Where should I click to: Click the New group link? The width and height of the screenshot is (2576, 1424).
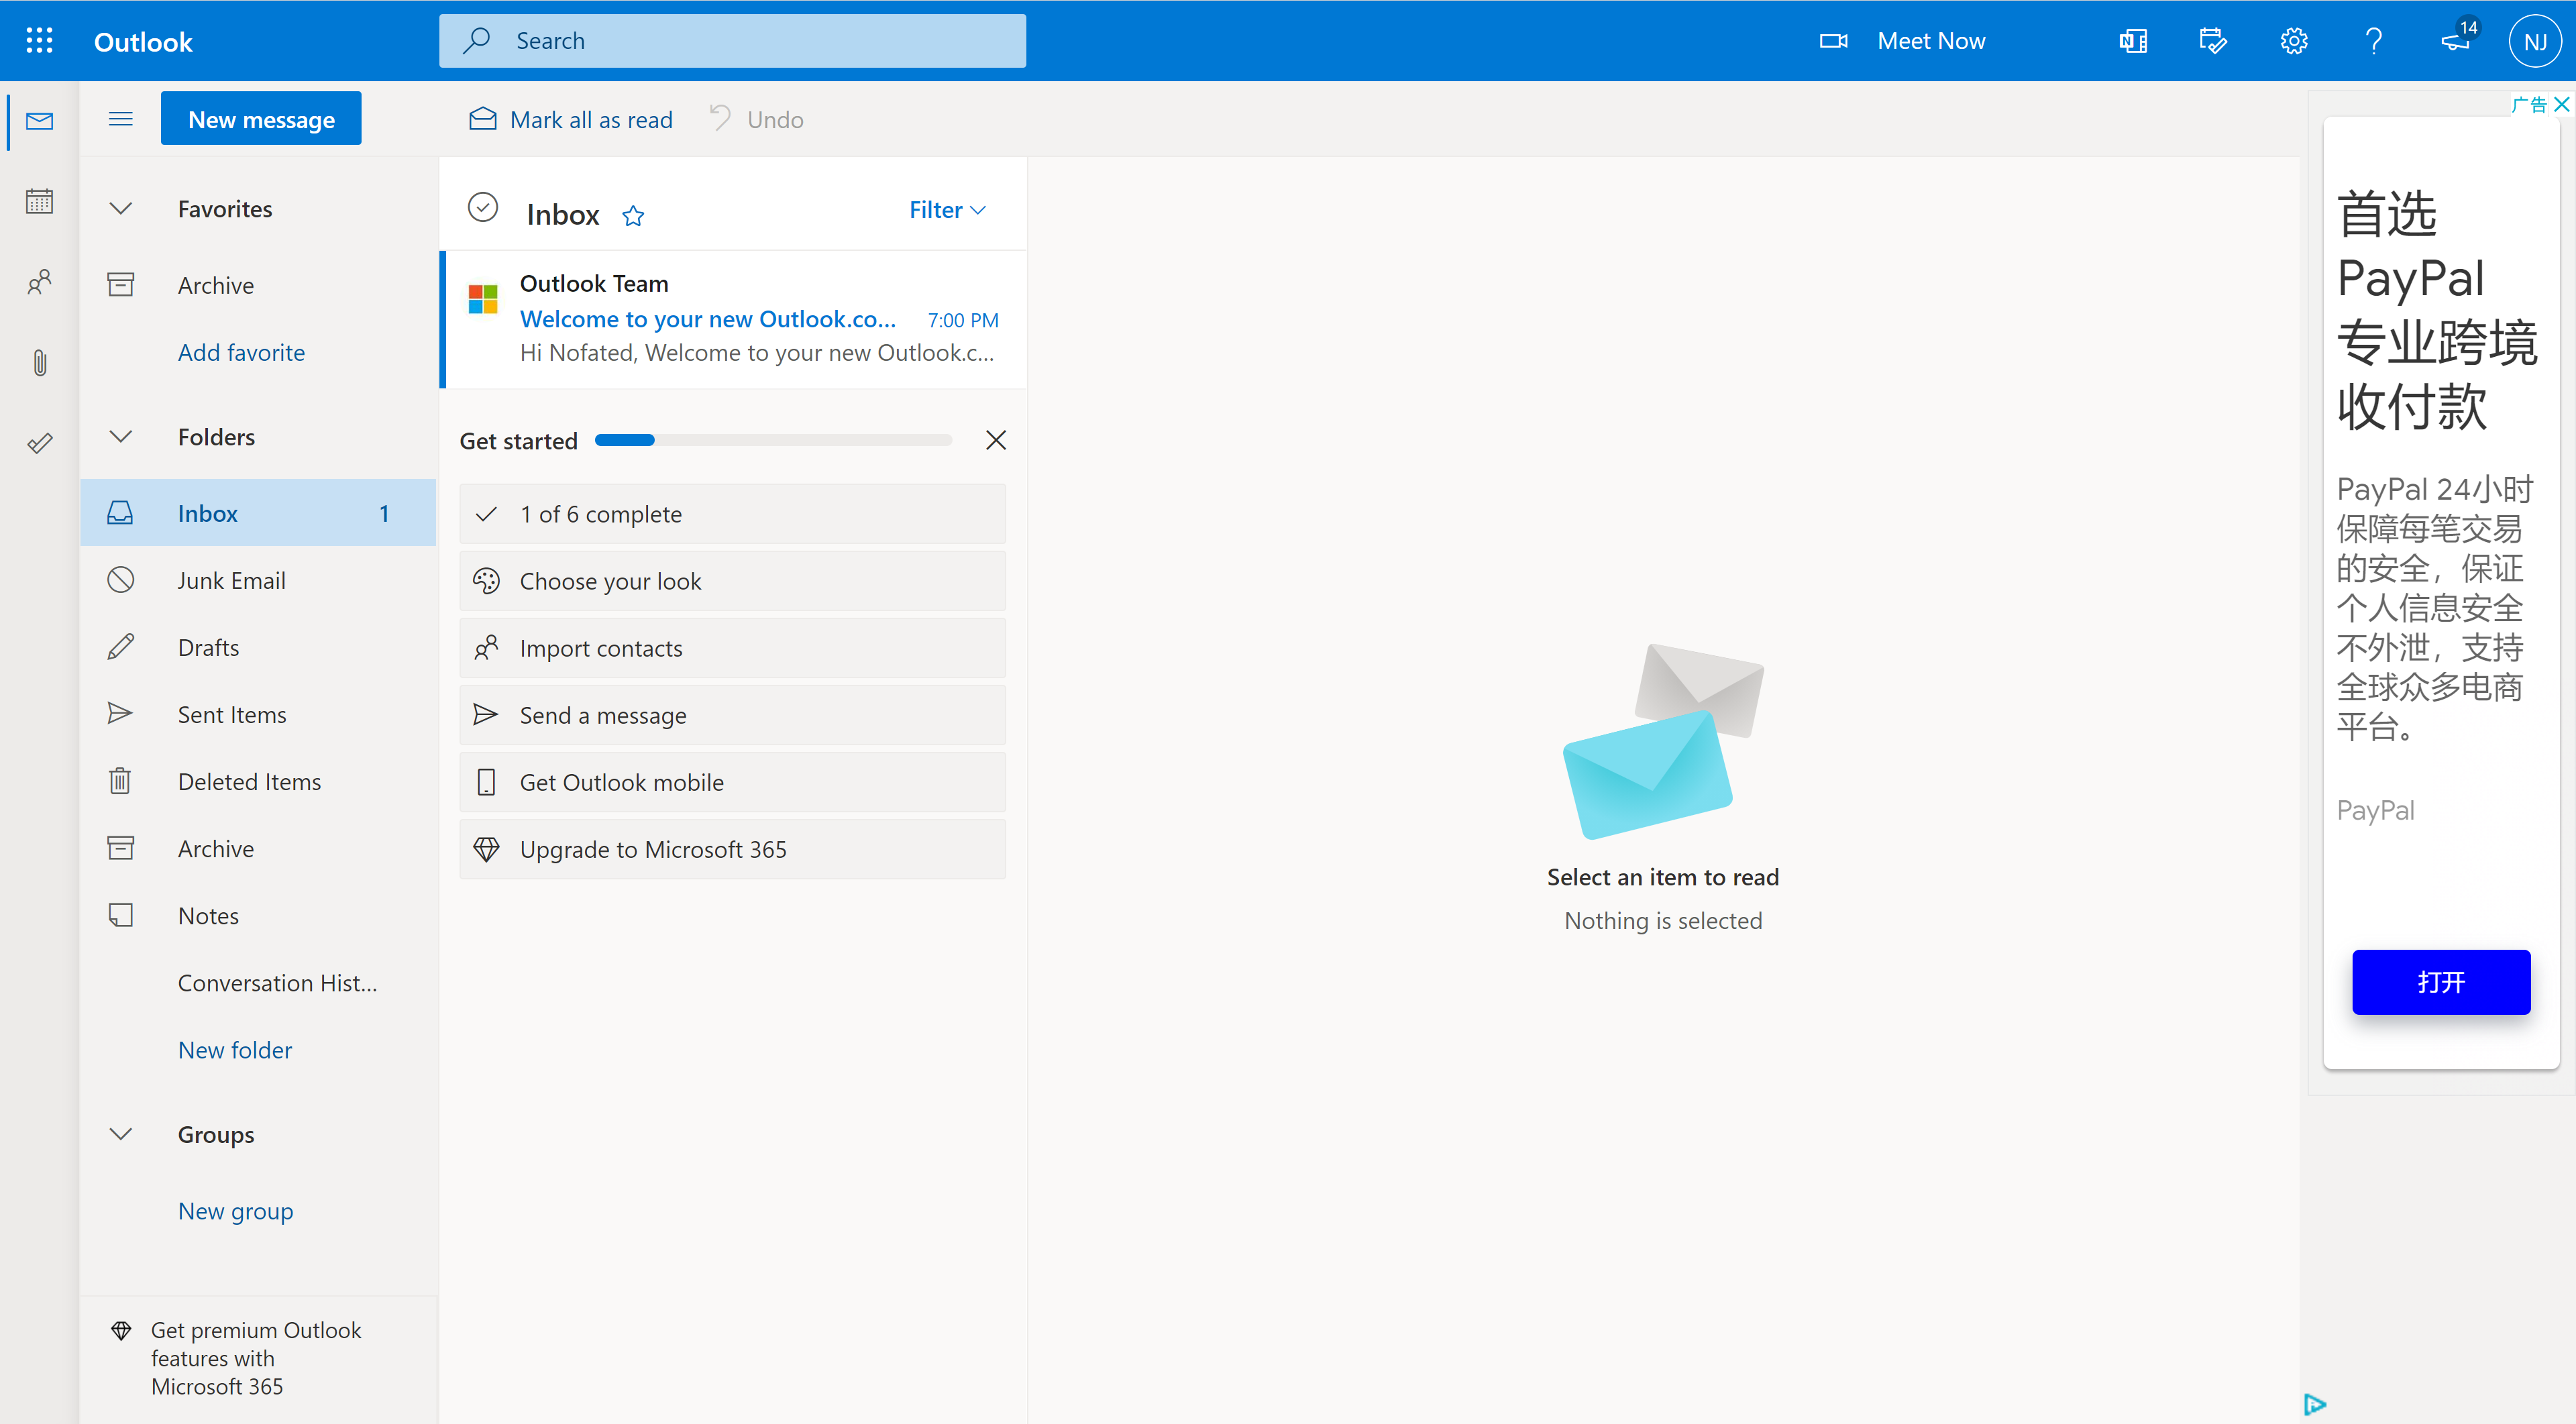coord(236,1211)
